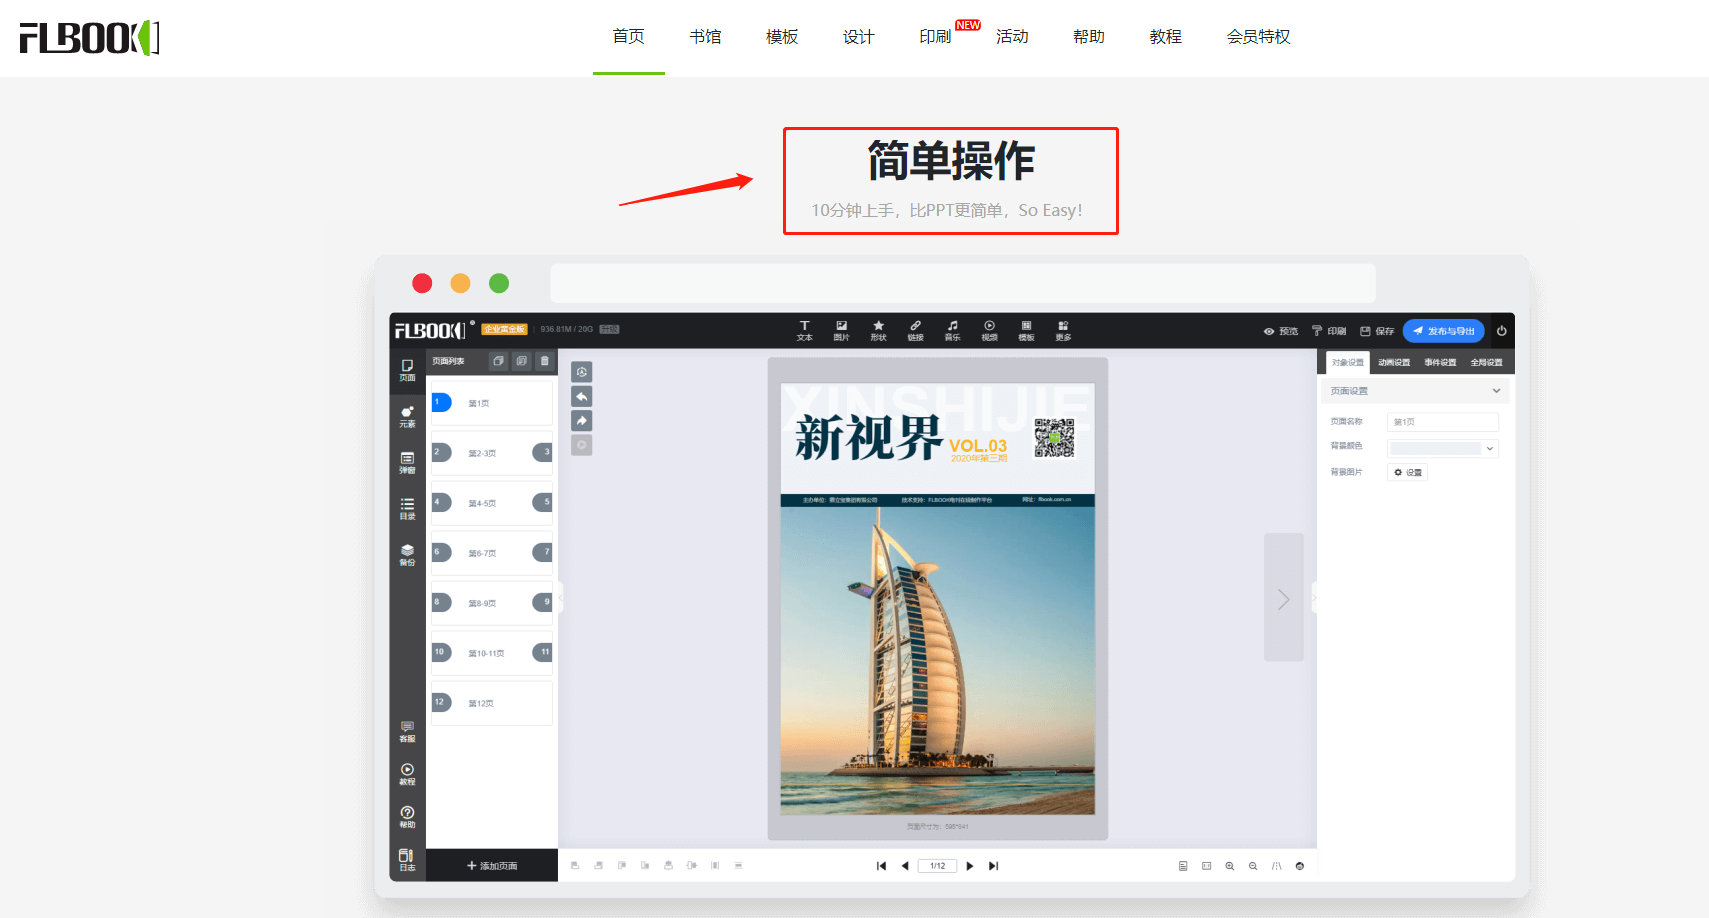Open the 帮助 help sidebar icon
Image resolution: width=1709 pixels, height=918 pixels.
407,818
